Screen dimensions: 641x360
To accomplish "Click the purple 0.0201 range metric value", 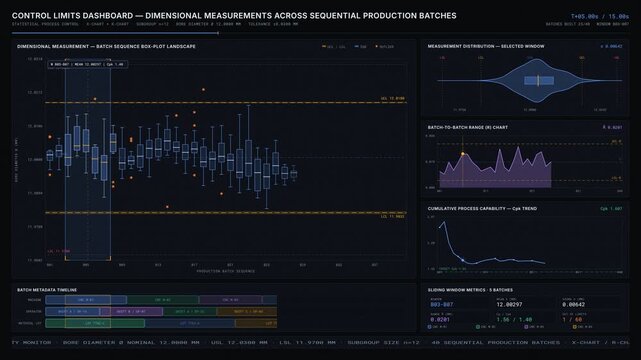I will click(440, 320).
